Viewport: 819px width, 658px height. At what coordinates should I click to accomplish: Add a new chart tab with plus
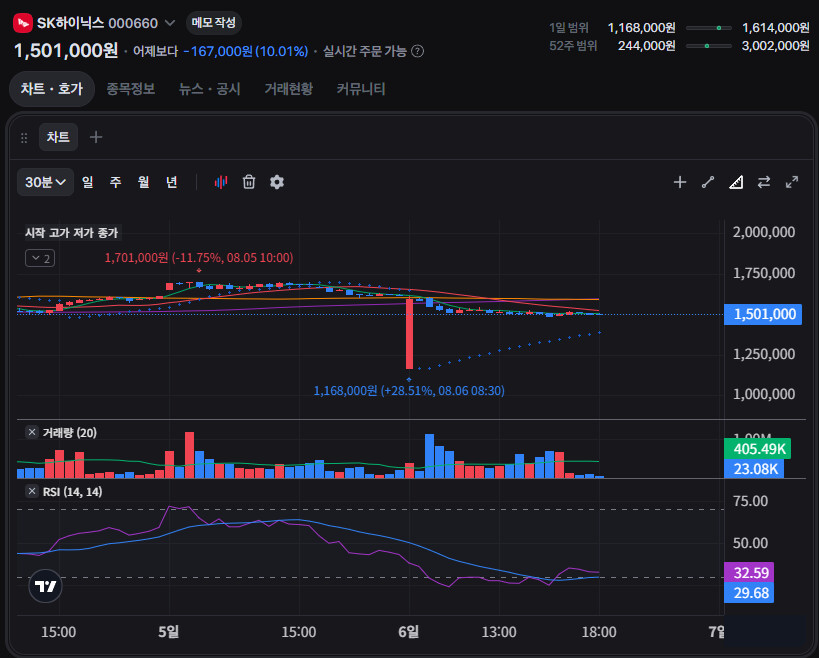[96, 137]
